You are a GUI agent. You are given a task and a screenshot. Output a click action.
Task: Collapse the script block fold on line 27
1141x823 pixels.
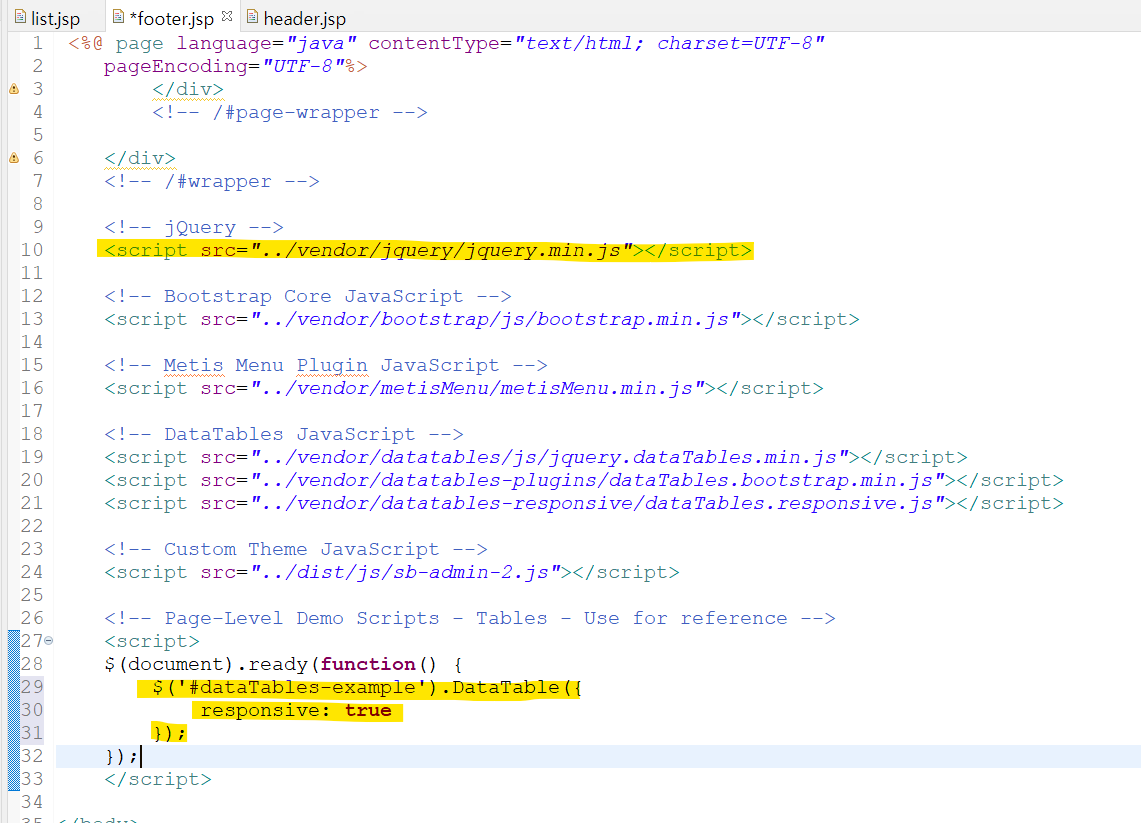pos(49,641)
